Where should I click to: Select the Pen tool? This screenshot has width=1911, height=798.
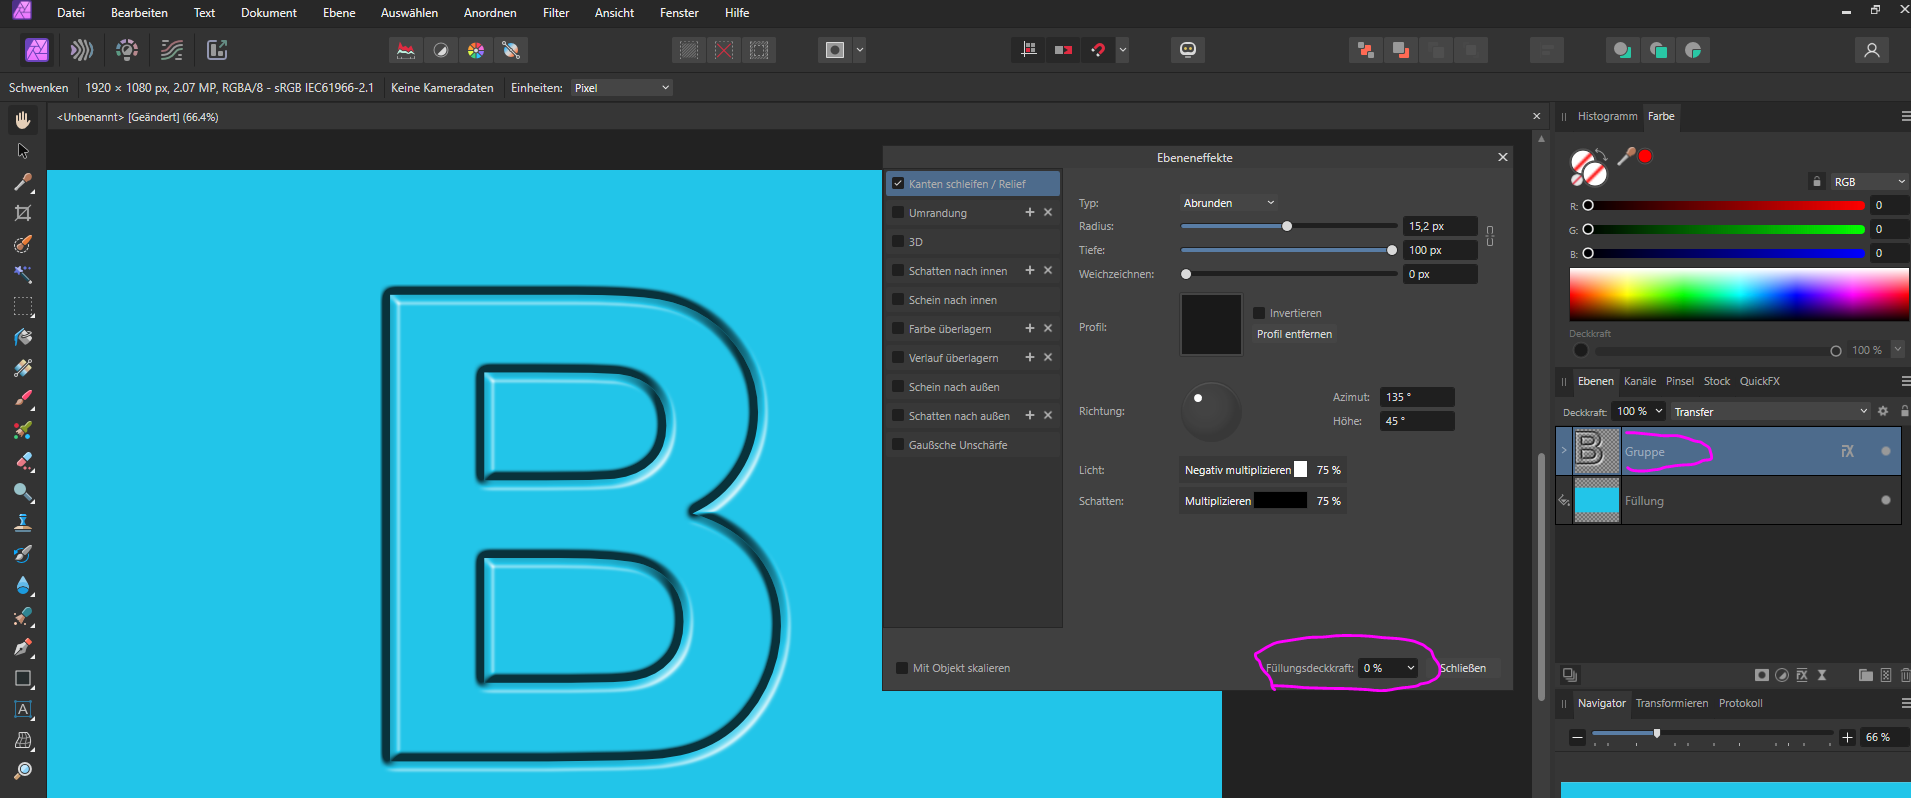point(23,647)
